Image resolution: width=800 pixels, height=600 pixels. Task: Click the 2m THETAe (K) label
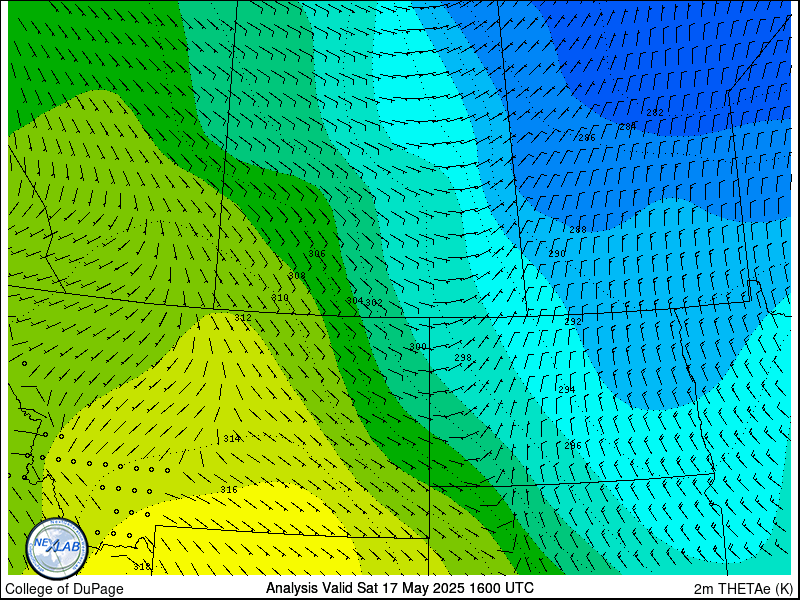tap(743, 589)
